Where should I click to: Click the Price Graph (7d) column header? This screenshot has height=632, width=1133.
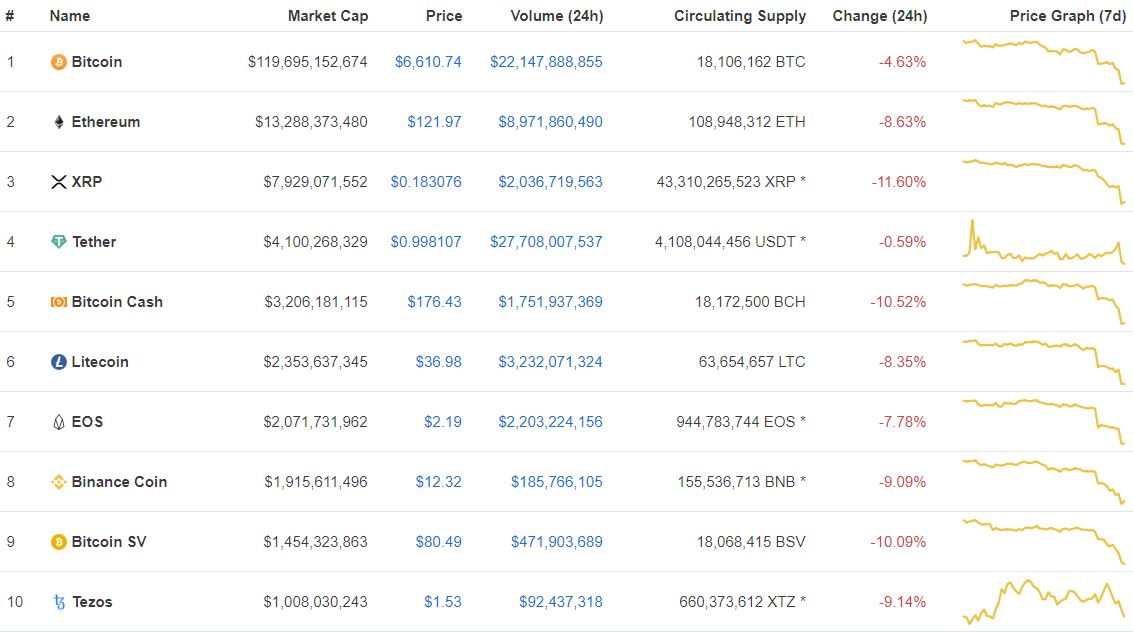tap(1067, 16)
